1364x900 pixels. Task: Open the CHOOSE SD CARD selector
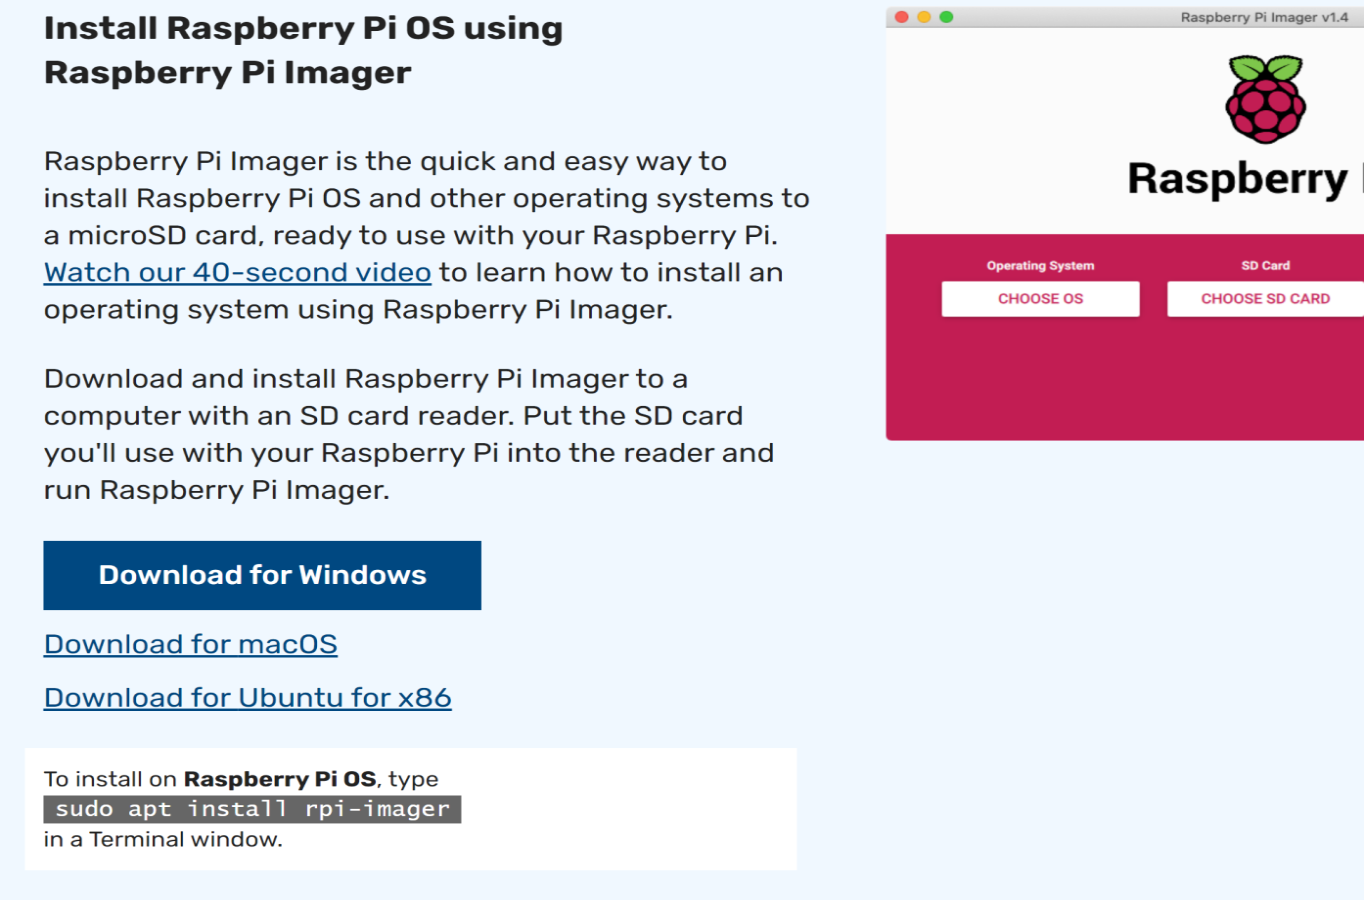click(x=1263, y=298)
